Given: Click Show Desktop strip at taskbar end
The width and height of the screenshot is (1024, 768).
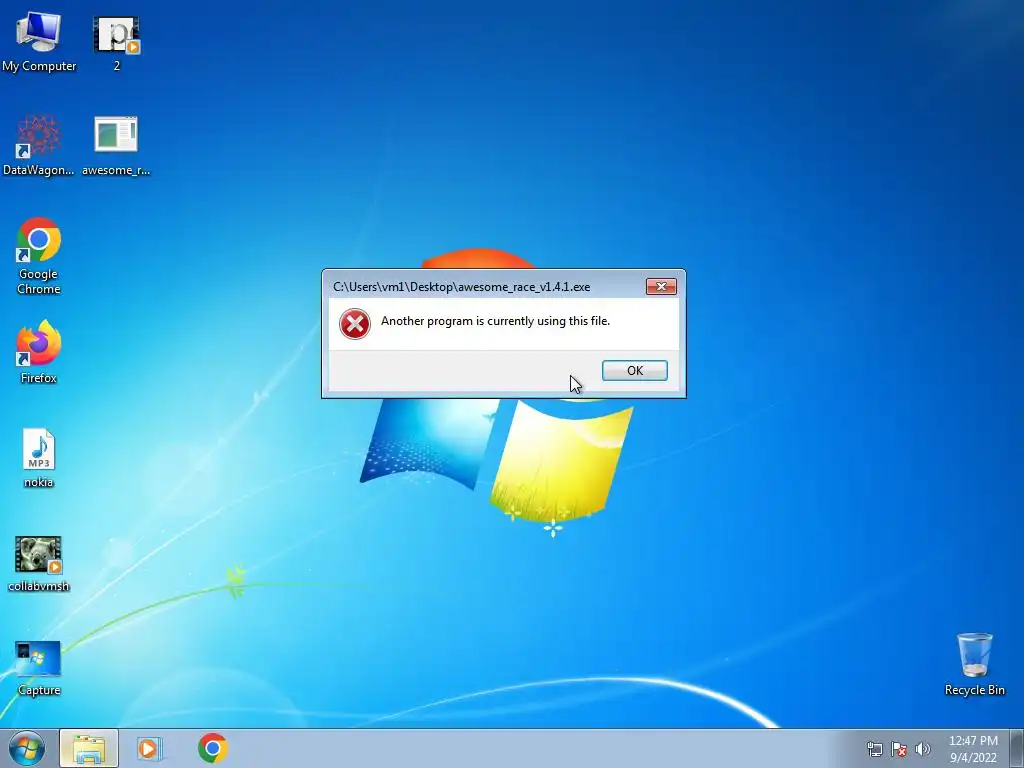Looking at the screenshot, I should pos(1017,748).
